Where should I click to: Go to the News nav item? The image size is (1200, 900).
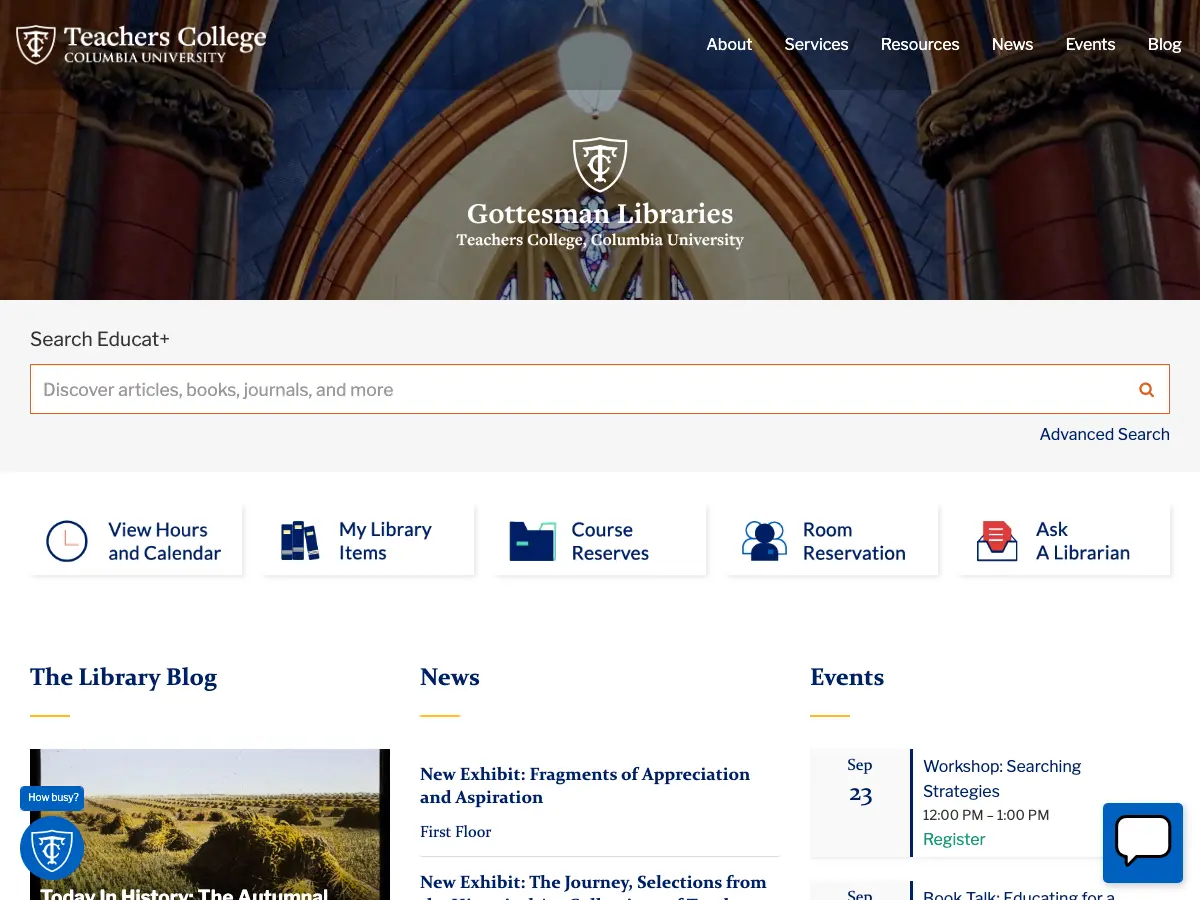tap(1012, 44)
